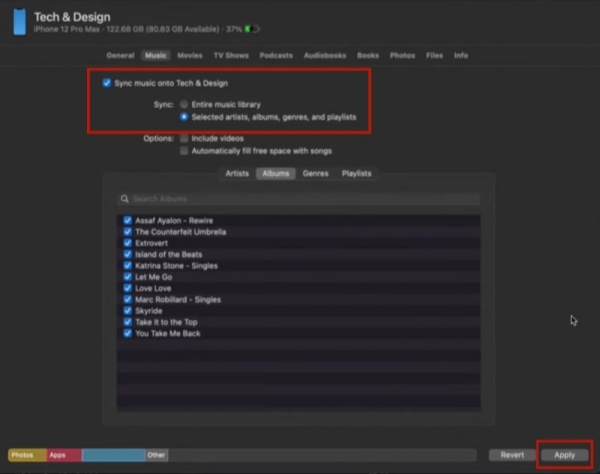The image size is (600, 474).
Task: Uncheck the Assaf Ayalon - Rewire album
Action: [x=128, y=220]
